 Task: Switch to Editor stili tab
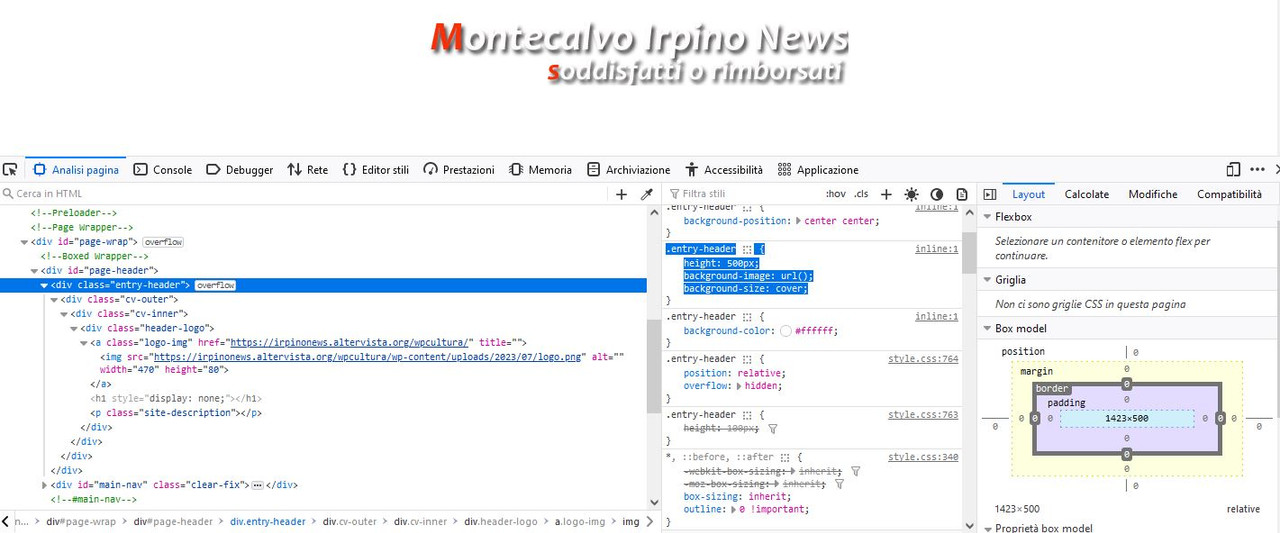click(x=375, y=170)
